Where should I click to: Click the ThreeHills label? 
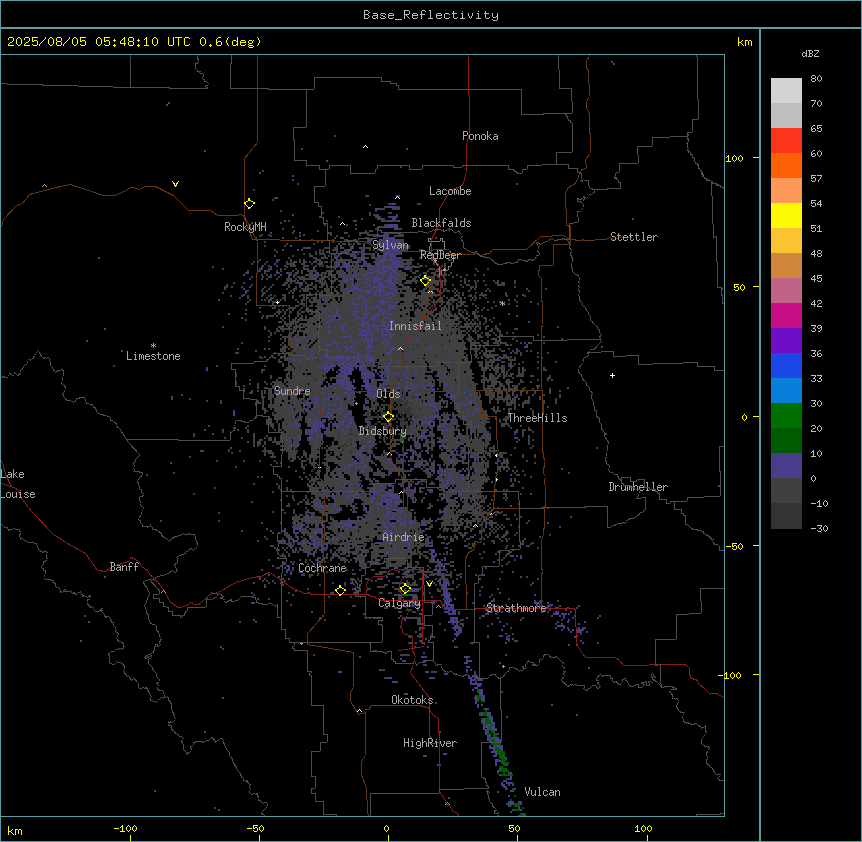coord(537,418)
